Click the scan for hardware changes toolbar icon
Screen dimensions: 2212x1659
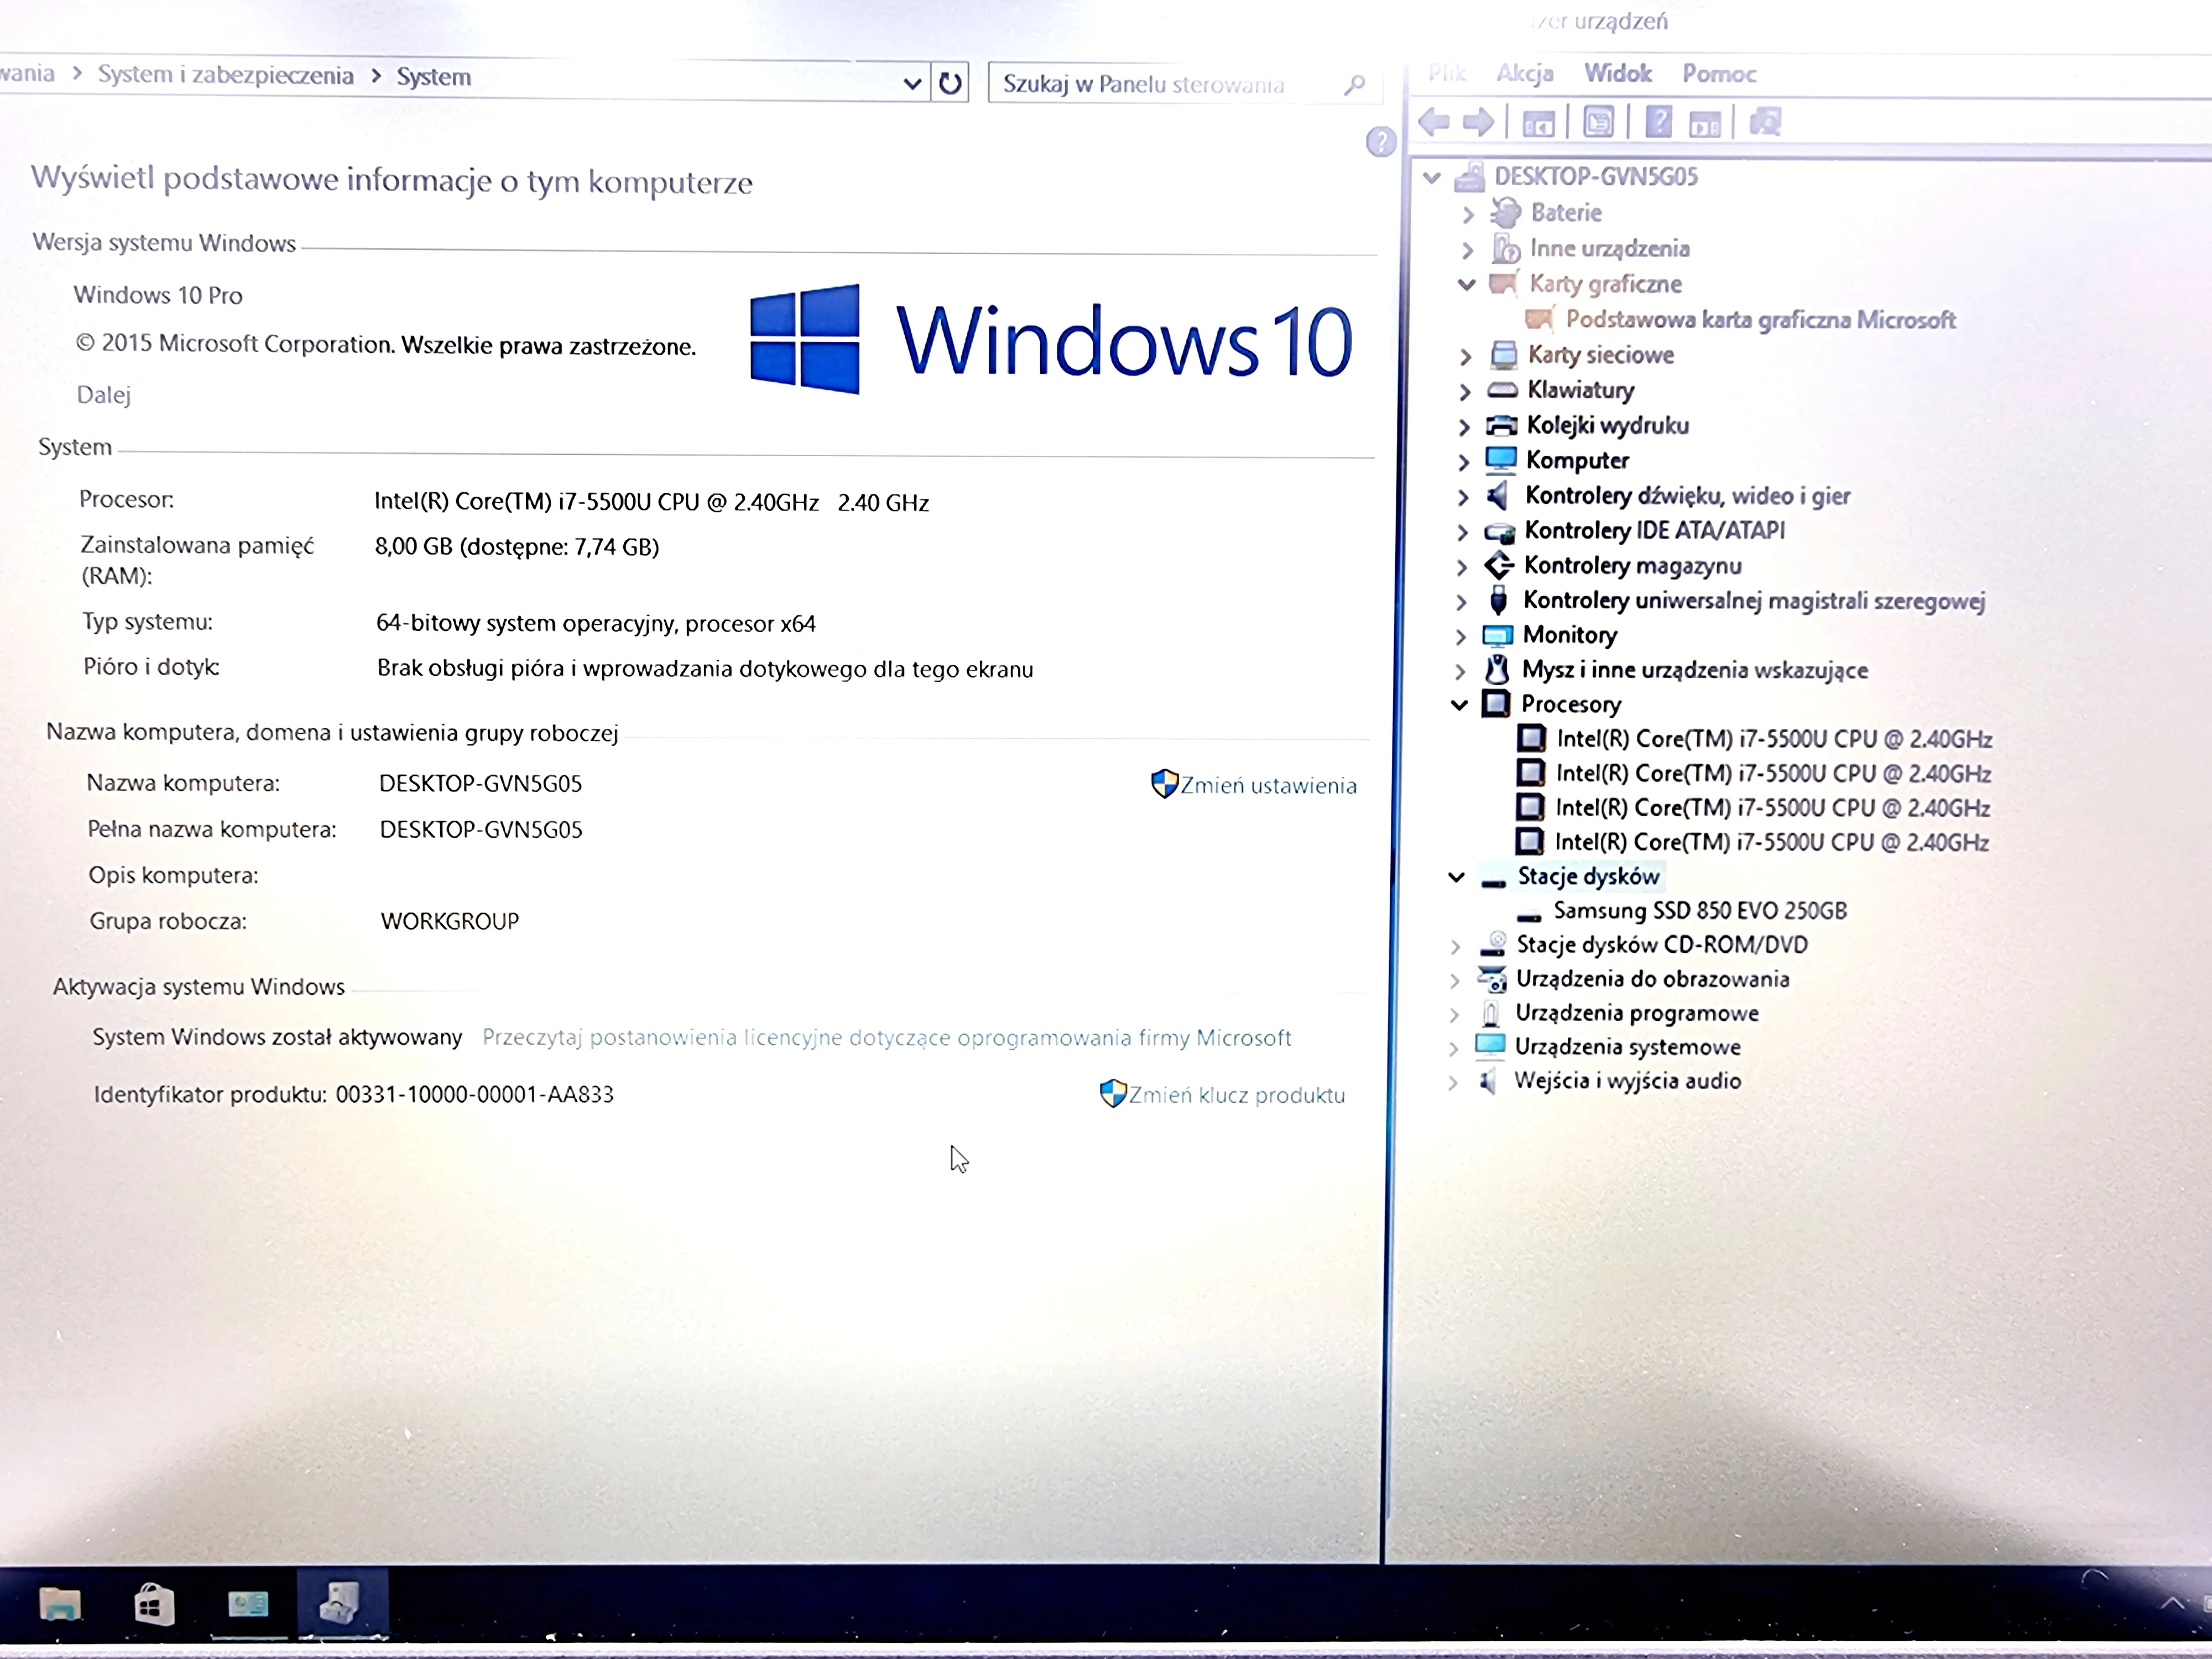(x=1765, y=122)
